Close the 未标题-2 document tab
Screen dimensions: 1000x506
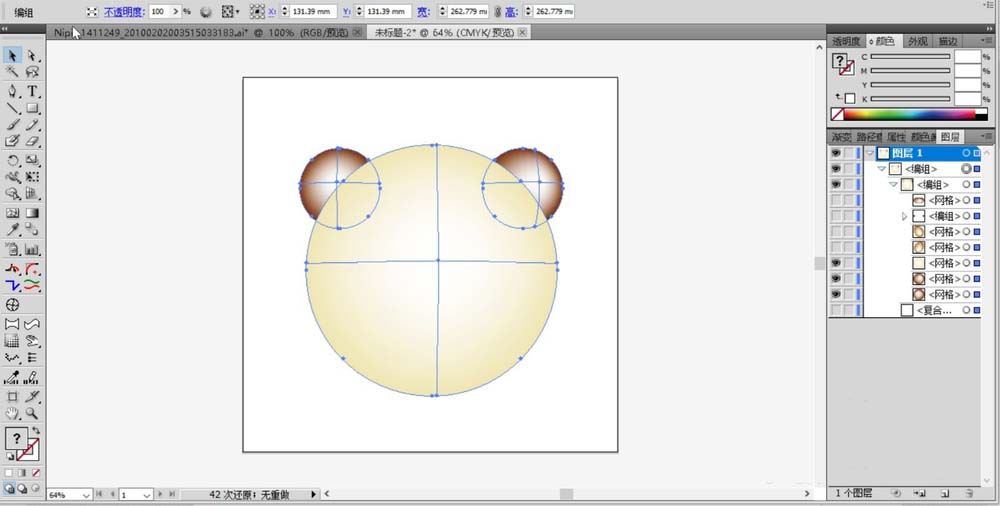point(522,32)
